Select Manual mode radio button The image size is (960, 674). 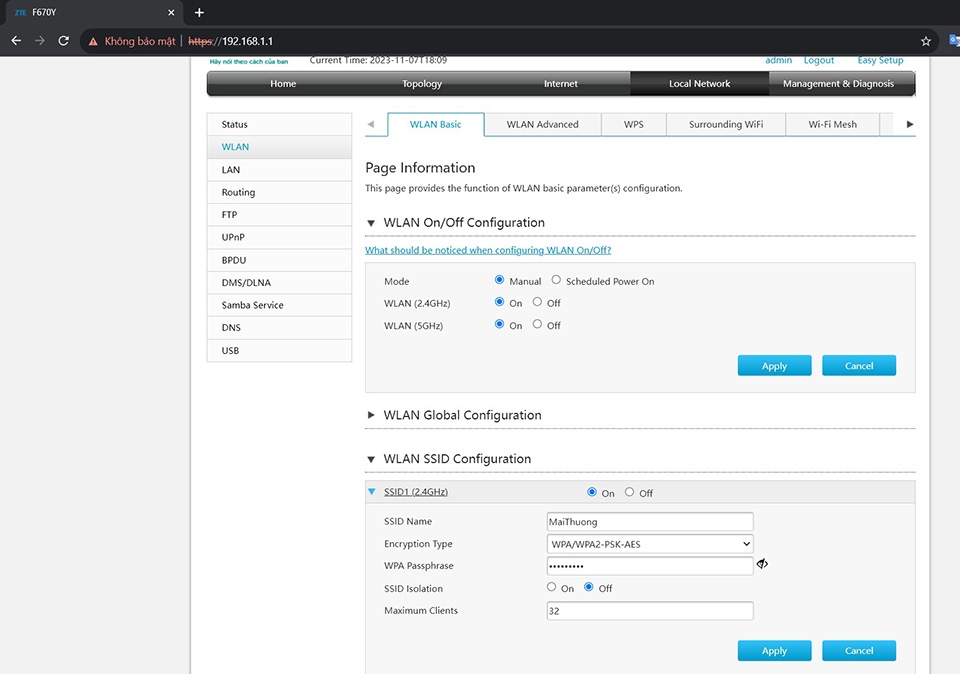[499, 280]
